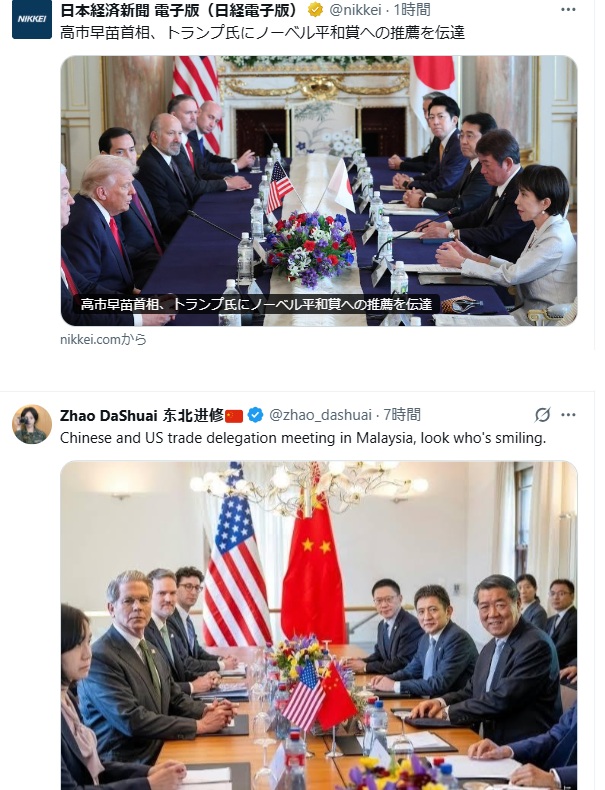Open the 1時間 timestamp of Nikkei post
This screenshot has width=605, height=790.
[412, 10]
